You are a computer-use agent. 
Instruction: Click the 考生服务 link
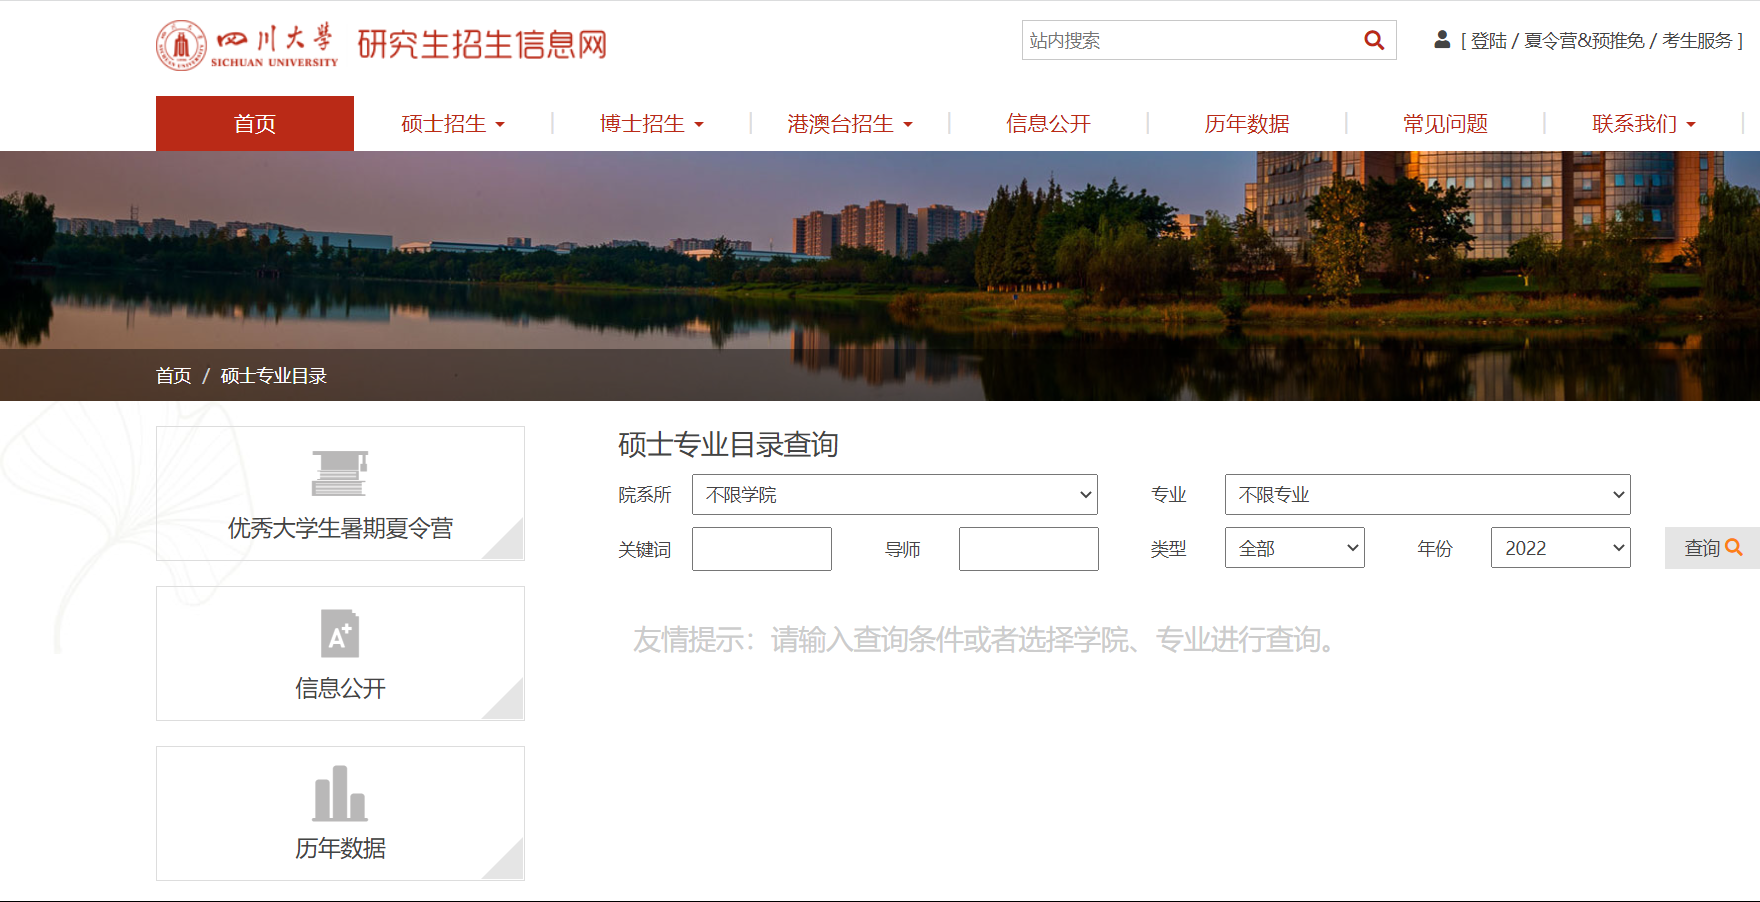1696,41
